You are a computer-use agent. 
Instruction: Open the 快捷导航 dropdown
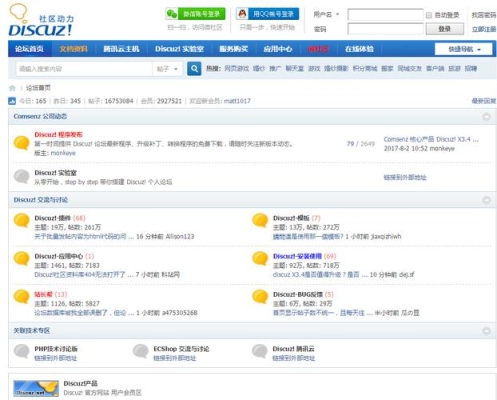coord(463,49)
